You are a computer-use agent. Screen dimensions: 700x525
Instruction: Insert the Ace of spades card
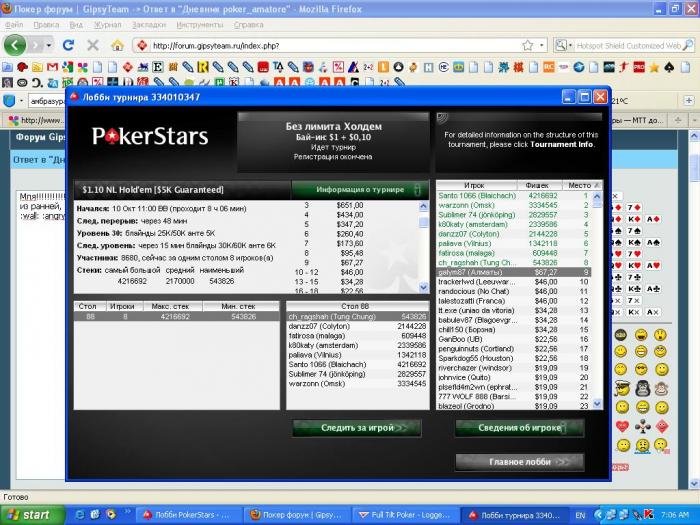(x=653, y=242)
